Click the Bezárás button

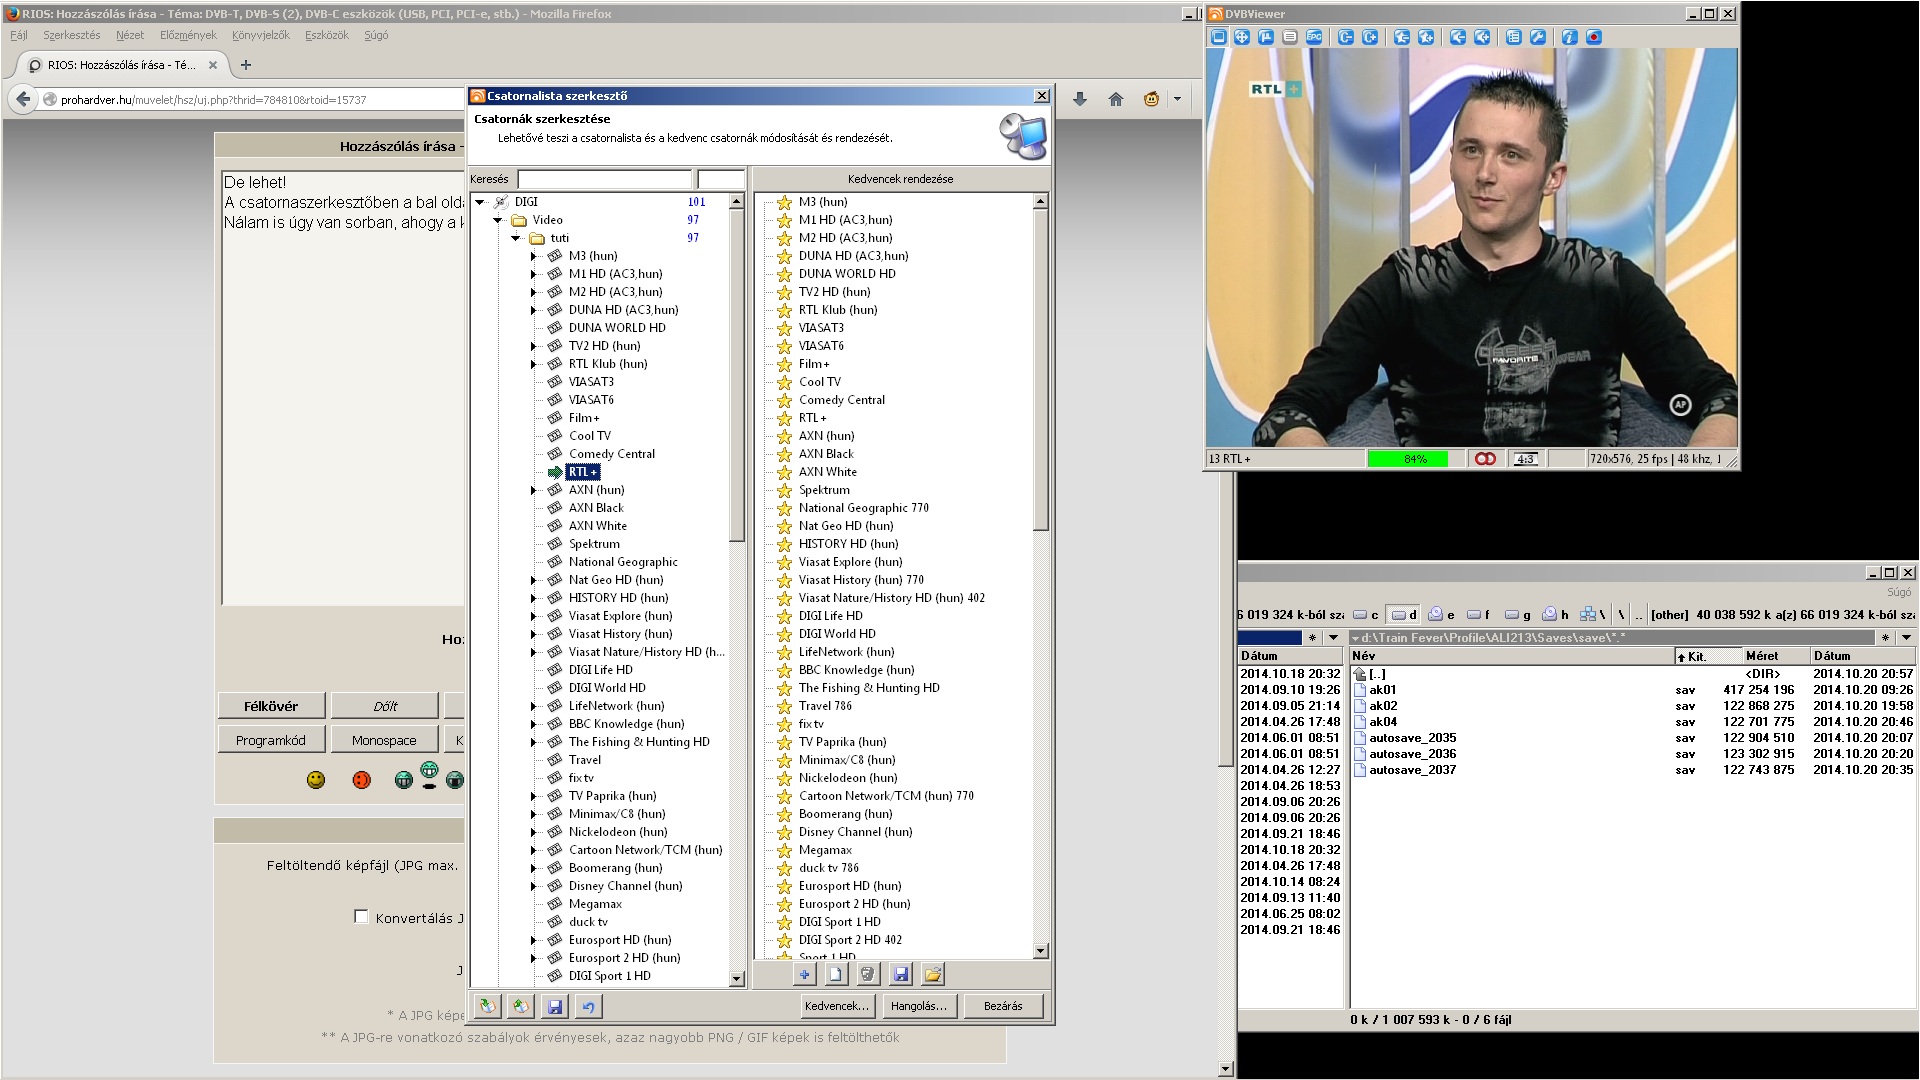coord(1003,1006)
